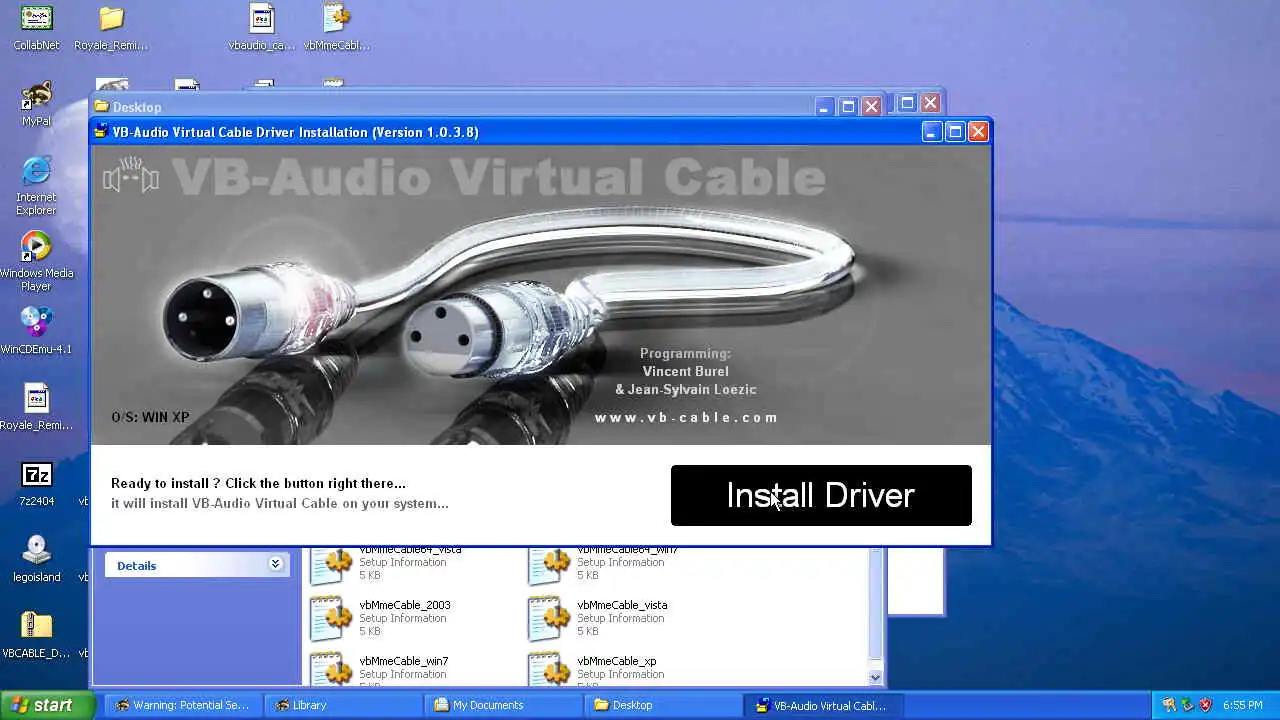Close the VB-Audio Virtual Cable installer window
The height and width of the screenshot is (720, 1280).
978,131
